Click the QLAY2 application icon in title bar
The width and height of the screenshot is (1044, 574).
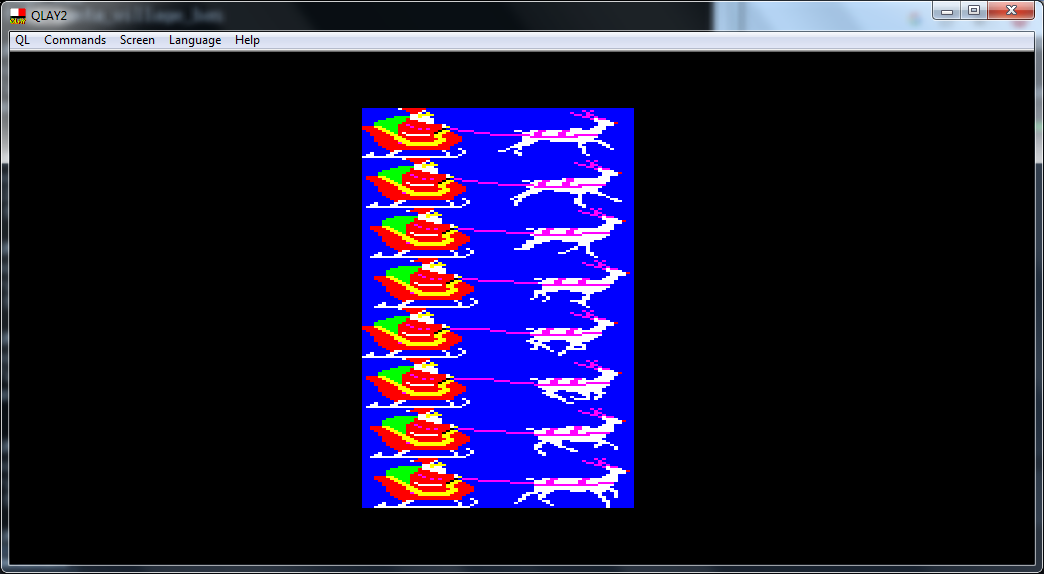18,15
